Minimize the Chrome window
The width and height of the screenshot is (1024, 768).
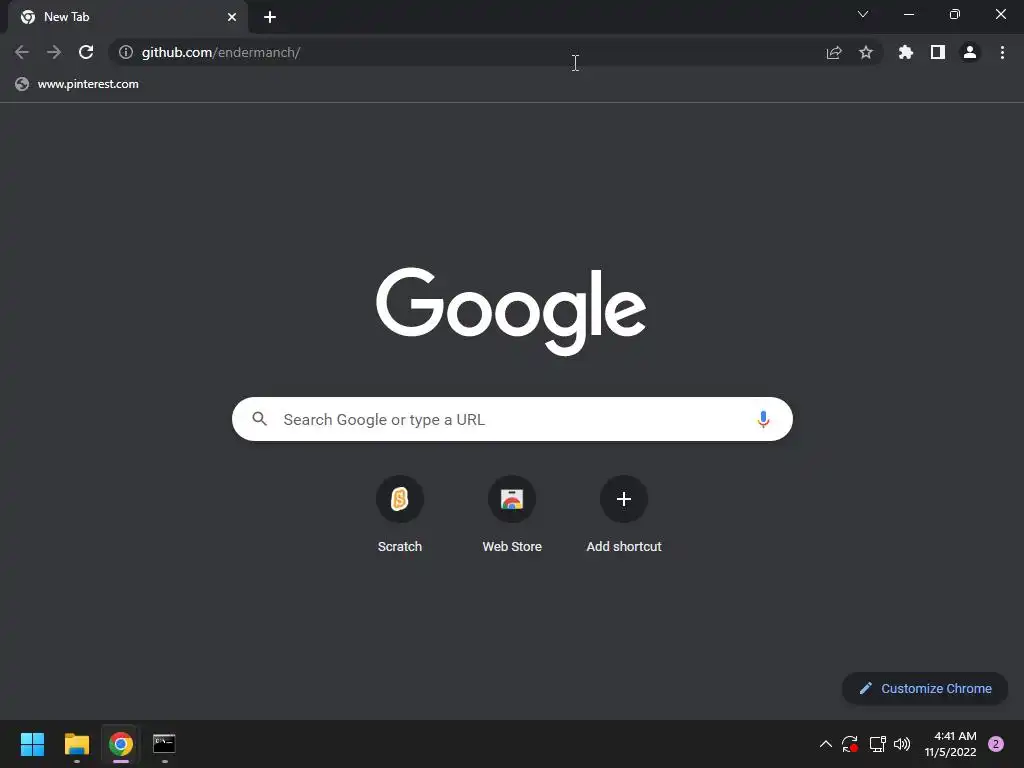point(909,14)
